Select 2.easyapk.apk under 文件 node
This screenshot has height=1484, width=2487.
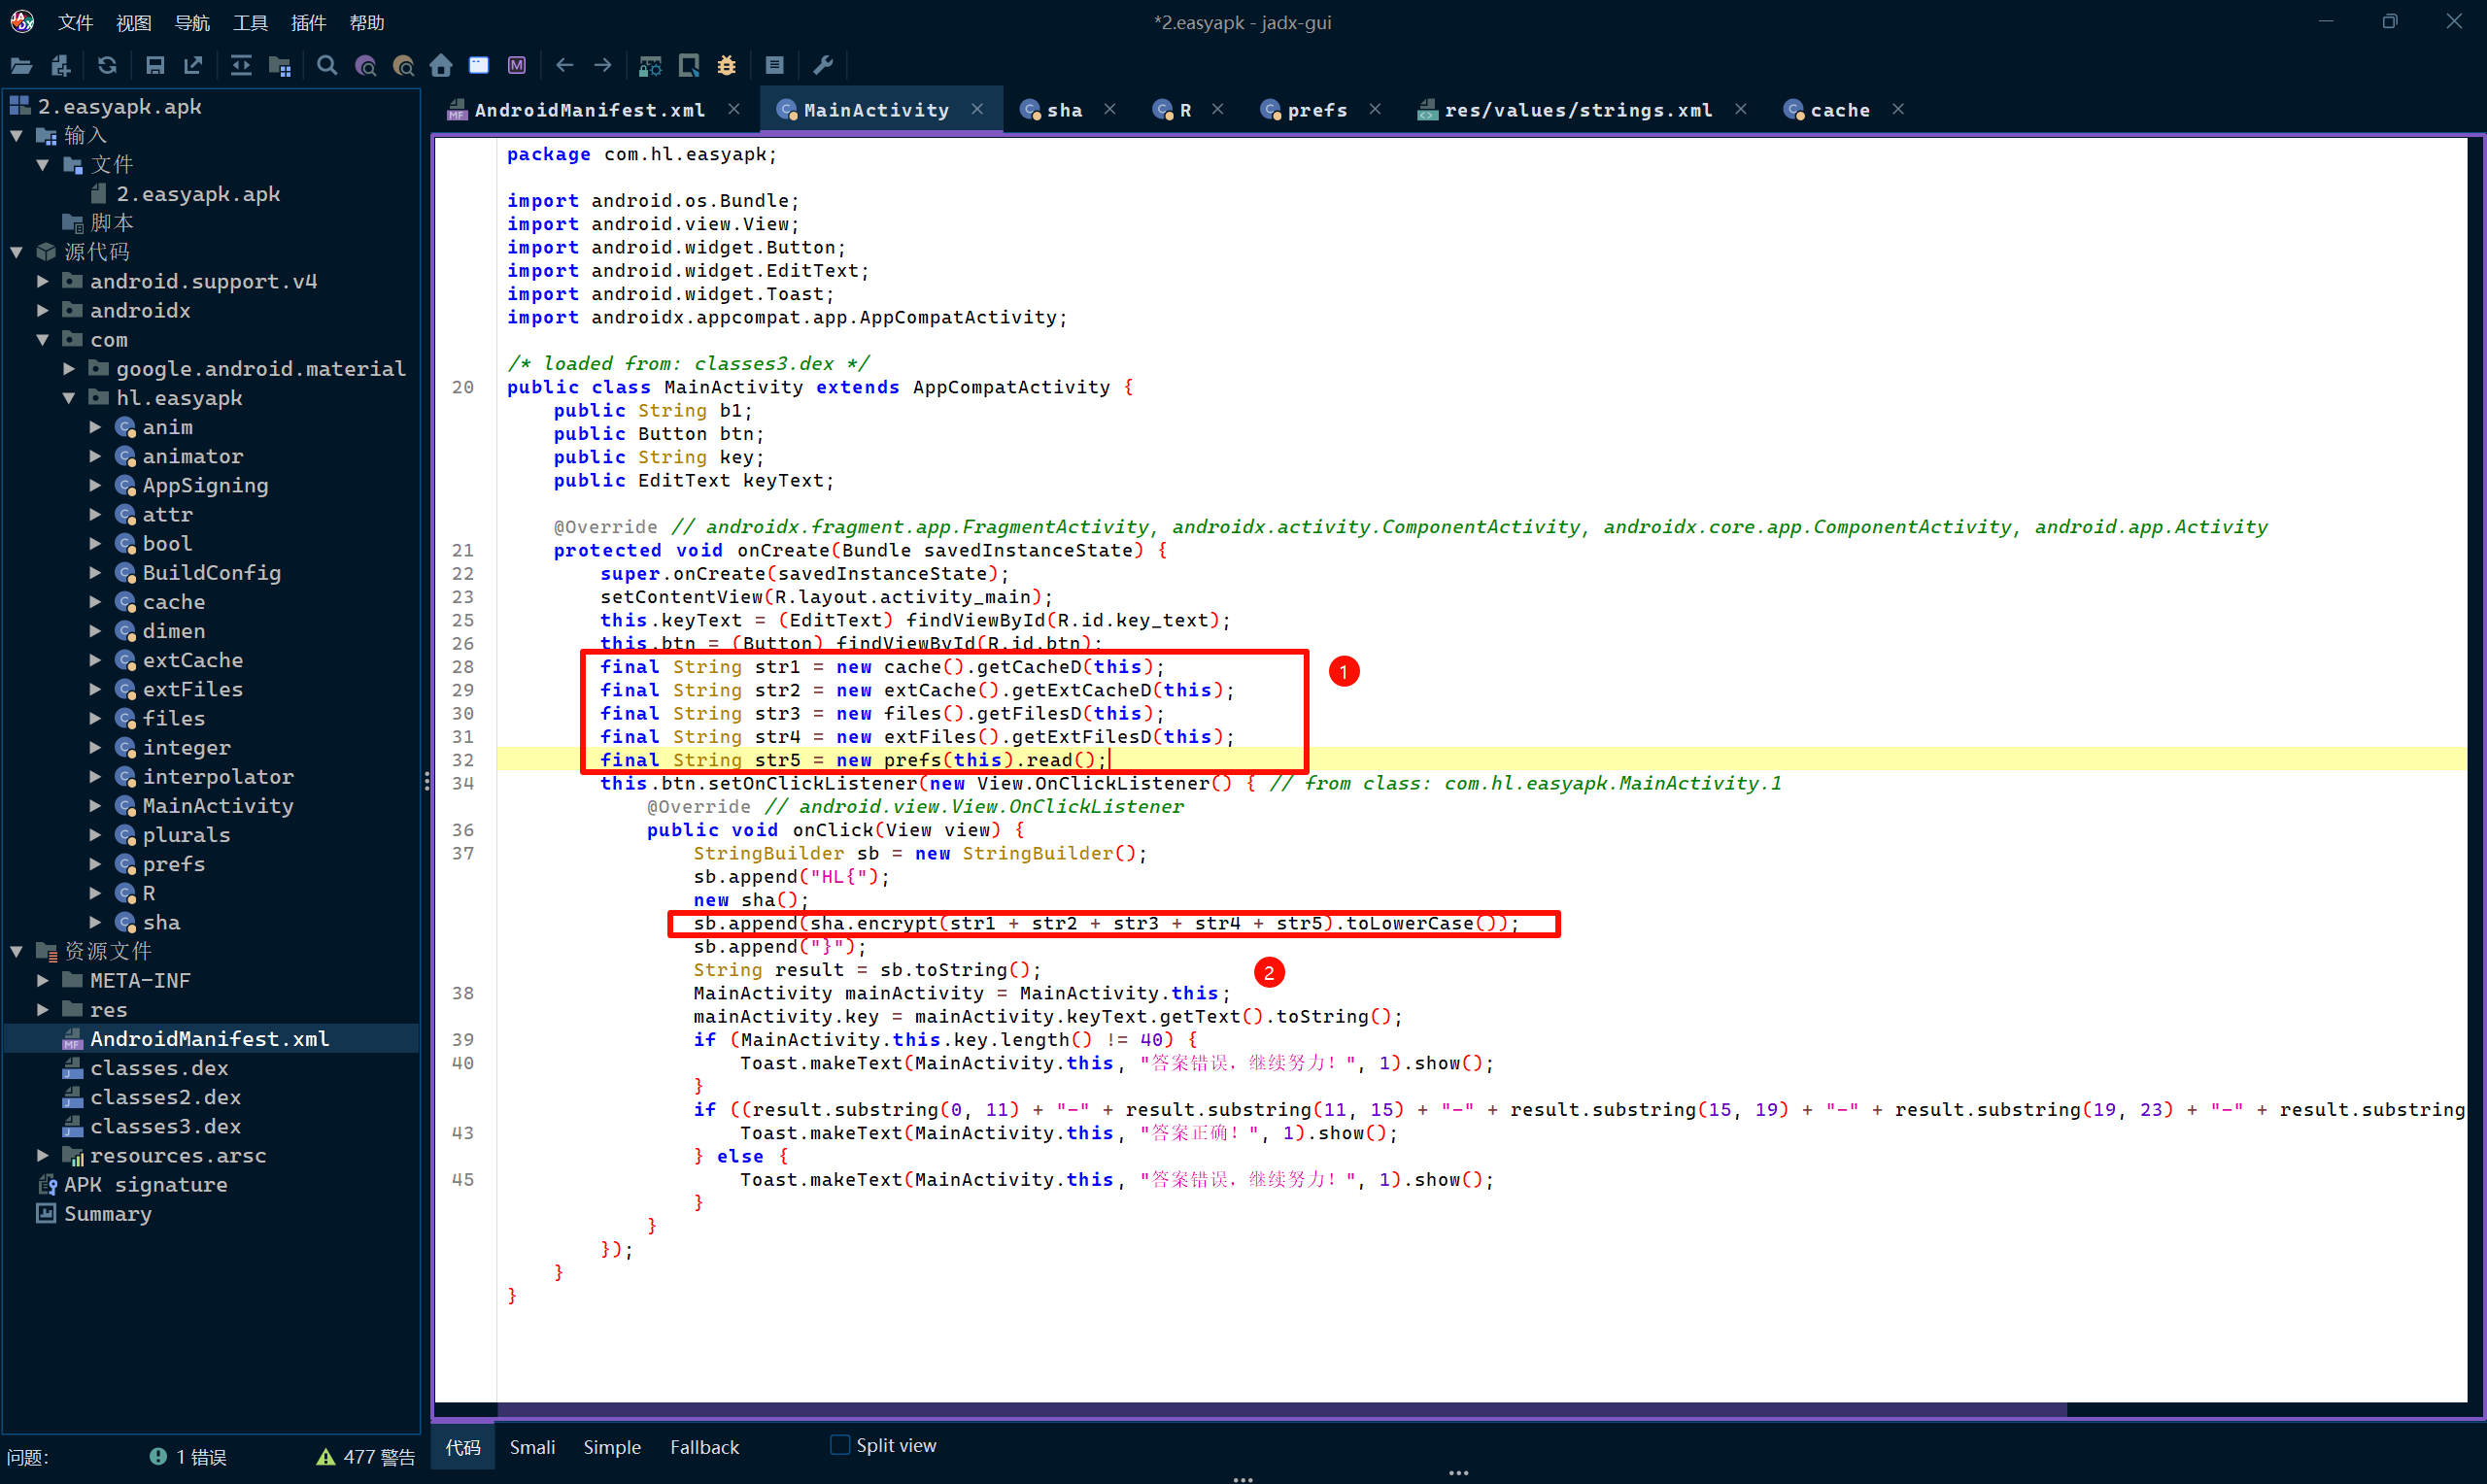[197, 194]
